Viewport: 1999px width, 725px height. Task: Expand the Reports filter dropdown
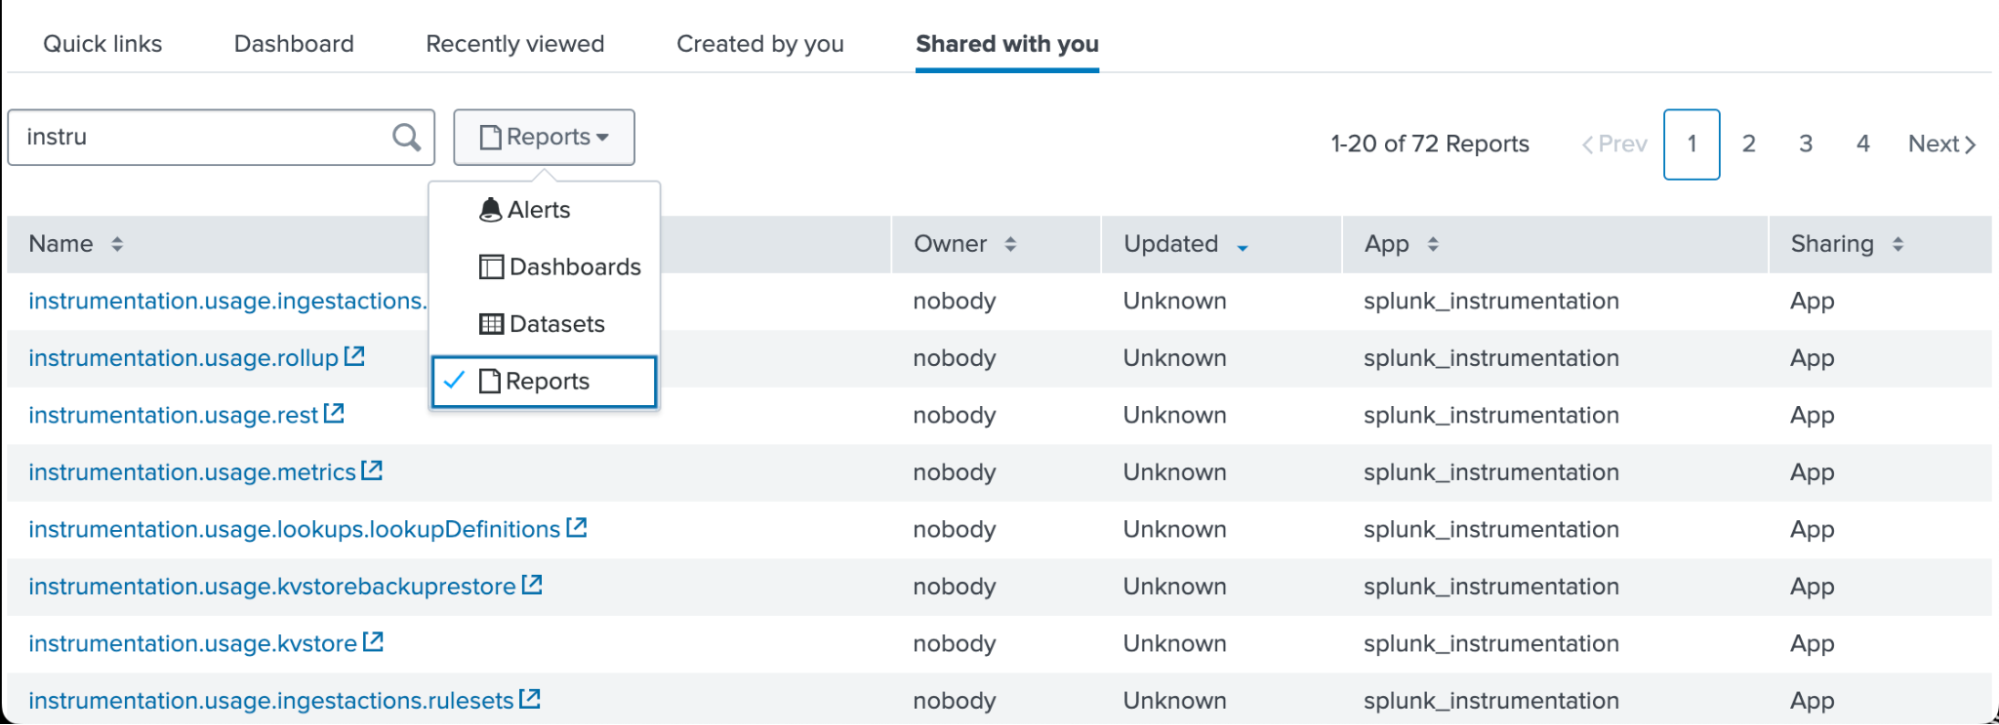coord(544,137)
